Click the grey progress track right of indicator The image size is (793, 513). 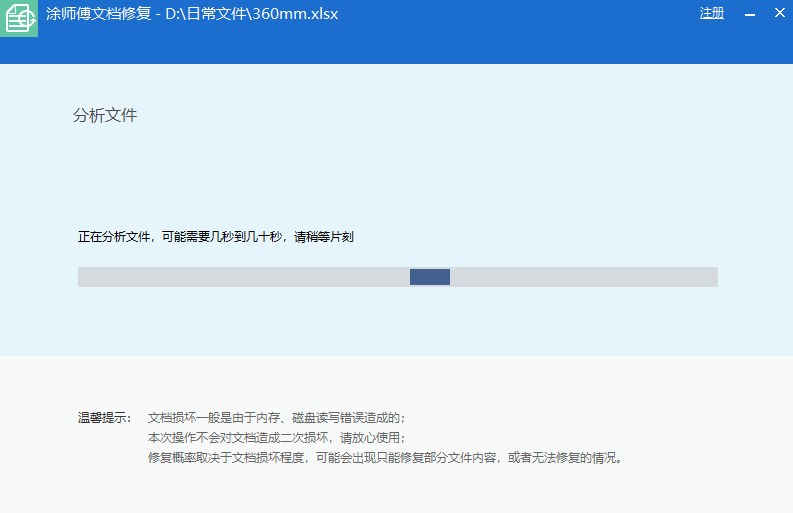pyautogui.click(x=585, y=277)
